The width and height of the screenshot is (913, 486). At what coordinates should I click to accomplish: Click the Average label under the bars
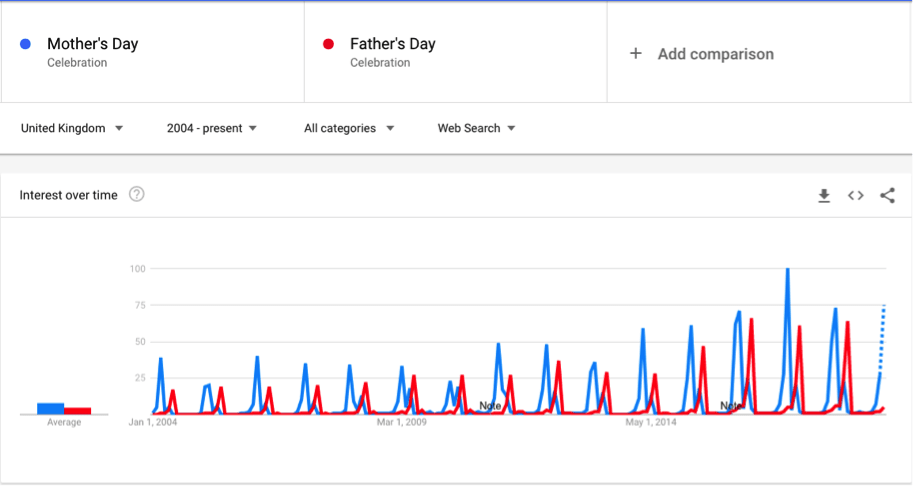(64, 422)
